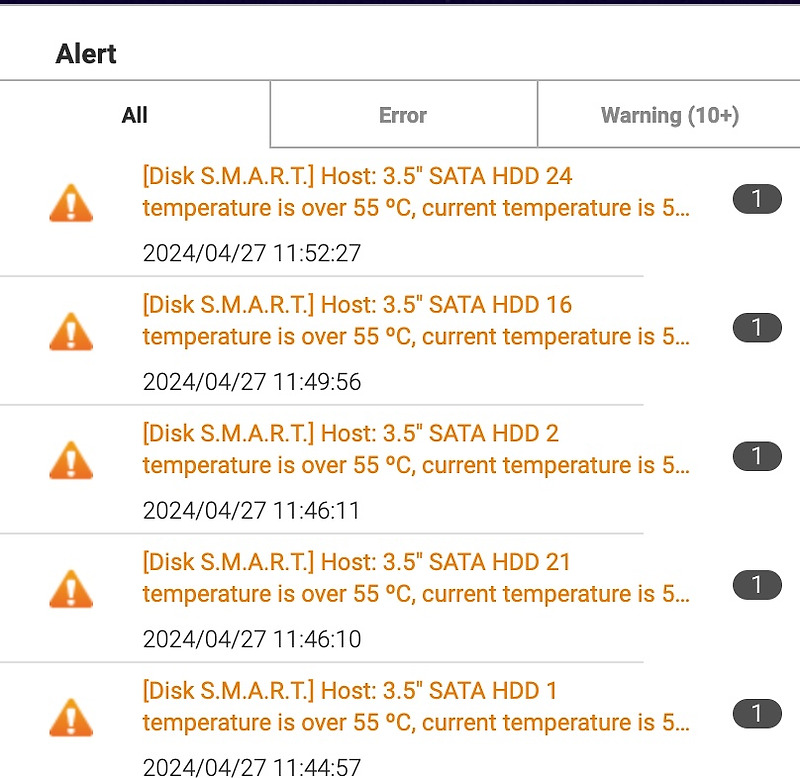The width and height of the screenshot is (800, 778).
Task: Open HDD 1 temperature alert message
Action: 416,706
